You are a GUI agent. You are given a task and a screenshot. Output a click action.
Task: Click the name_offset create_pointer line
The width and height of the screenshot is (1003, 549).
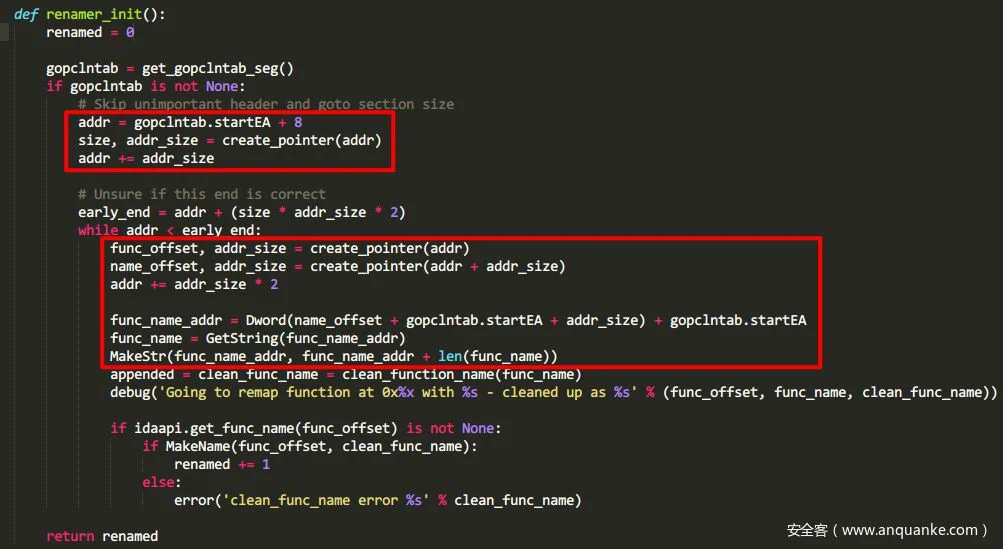pos(338,266)
